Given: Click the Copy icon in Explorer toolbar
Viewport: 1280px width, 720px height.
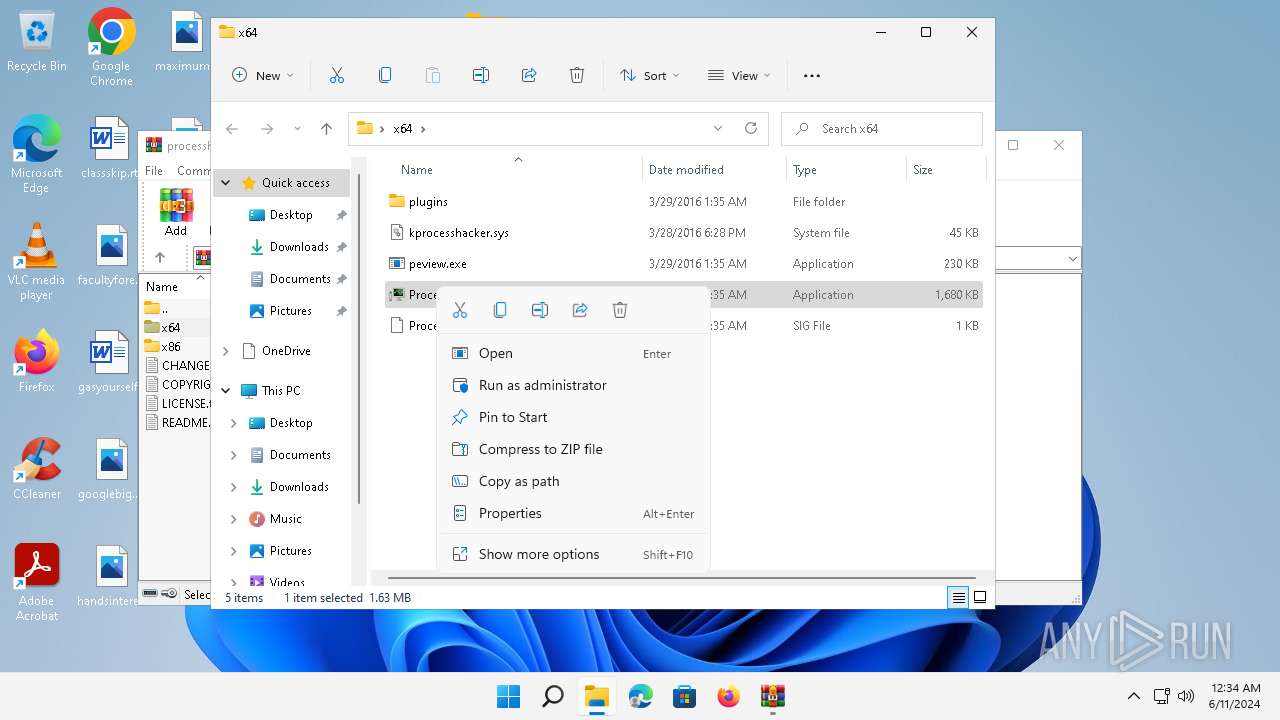Looking at the screenshot, I should point(385,75).
